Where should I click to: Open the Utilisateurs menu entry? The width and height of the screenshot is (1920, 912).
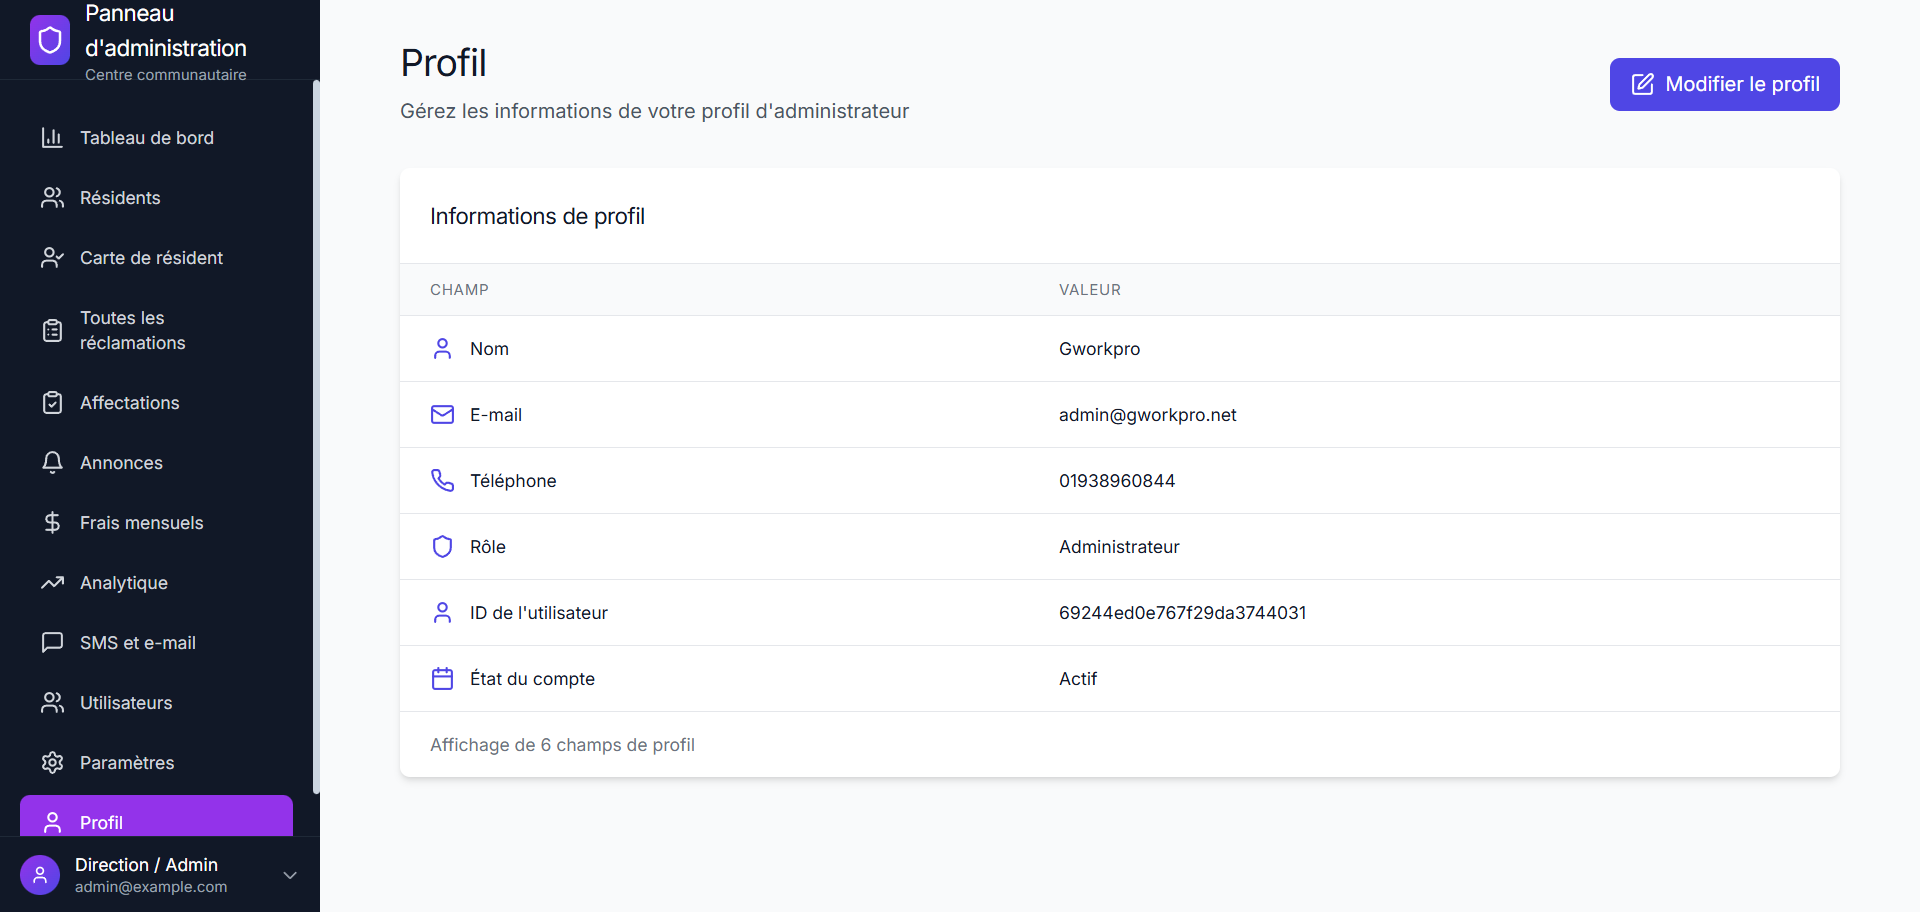(x=126, y=702)
